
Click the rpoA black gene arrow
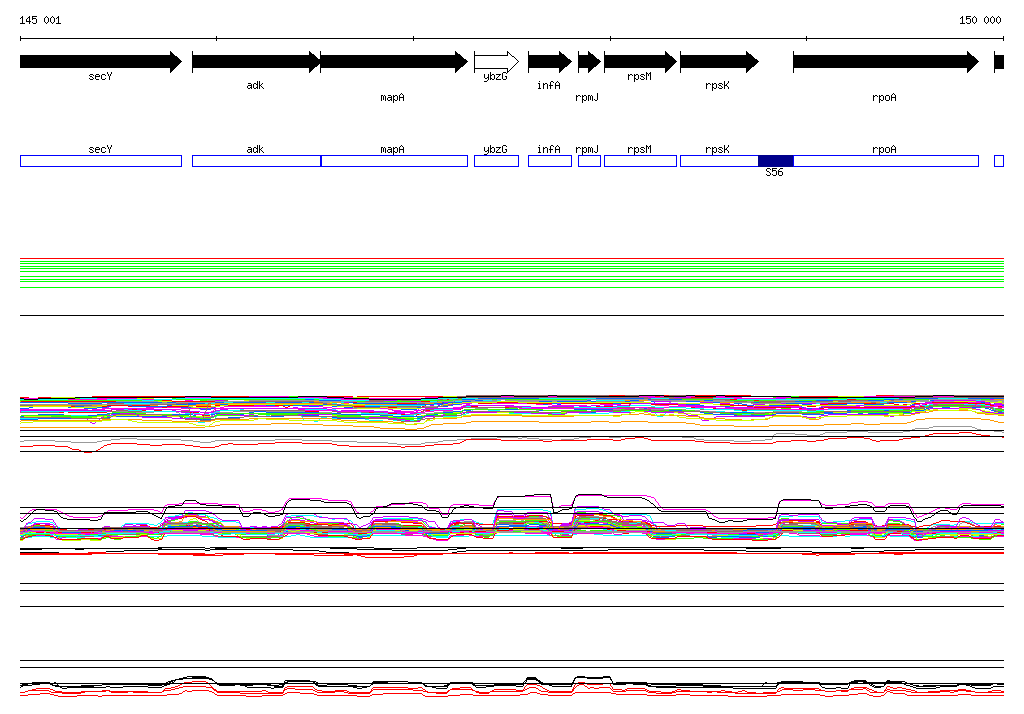click(886, 62)
